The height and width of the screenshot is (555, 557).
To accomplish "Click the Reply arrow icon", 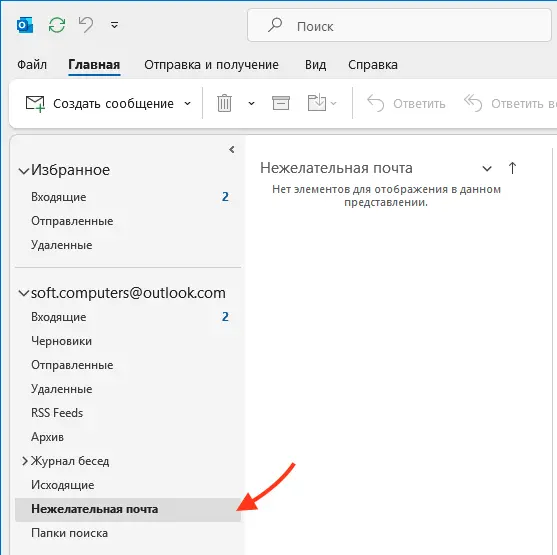I will click(375, 103).
